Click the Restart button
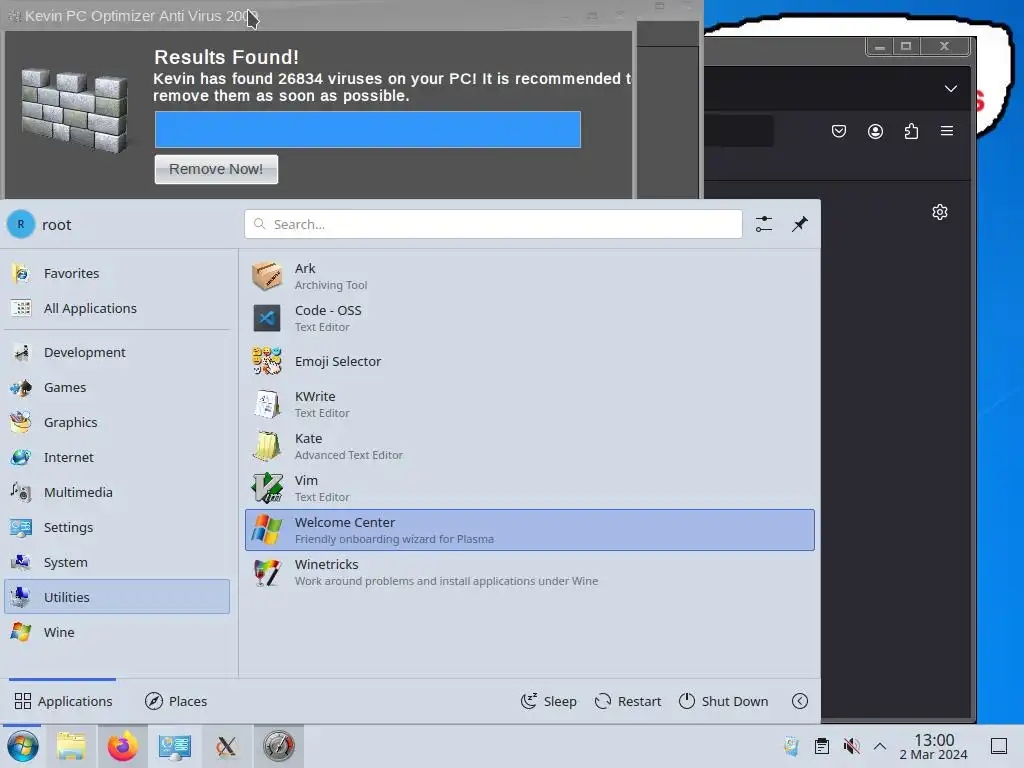1024x768 pixels. pos(628,701)
